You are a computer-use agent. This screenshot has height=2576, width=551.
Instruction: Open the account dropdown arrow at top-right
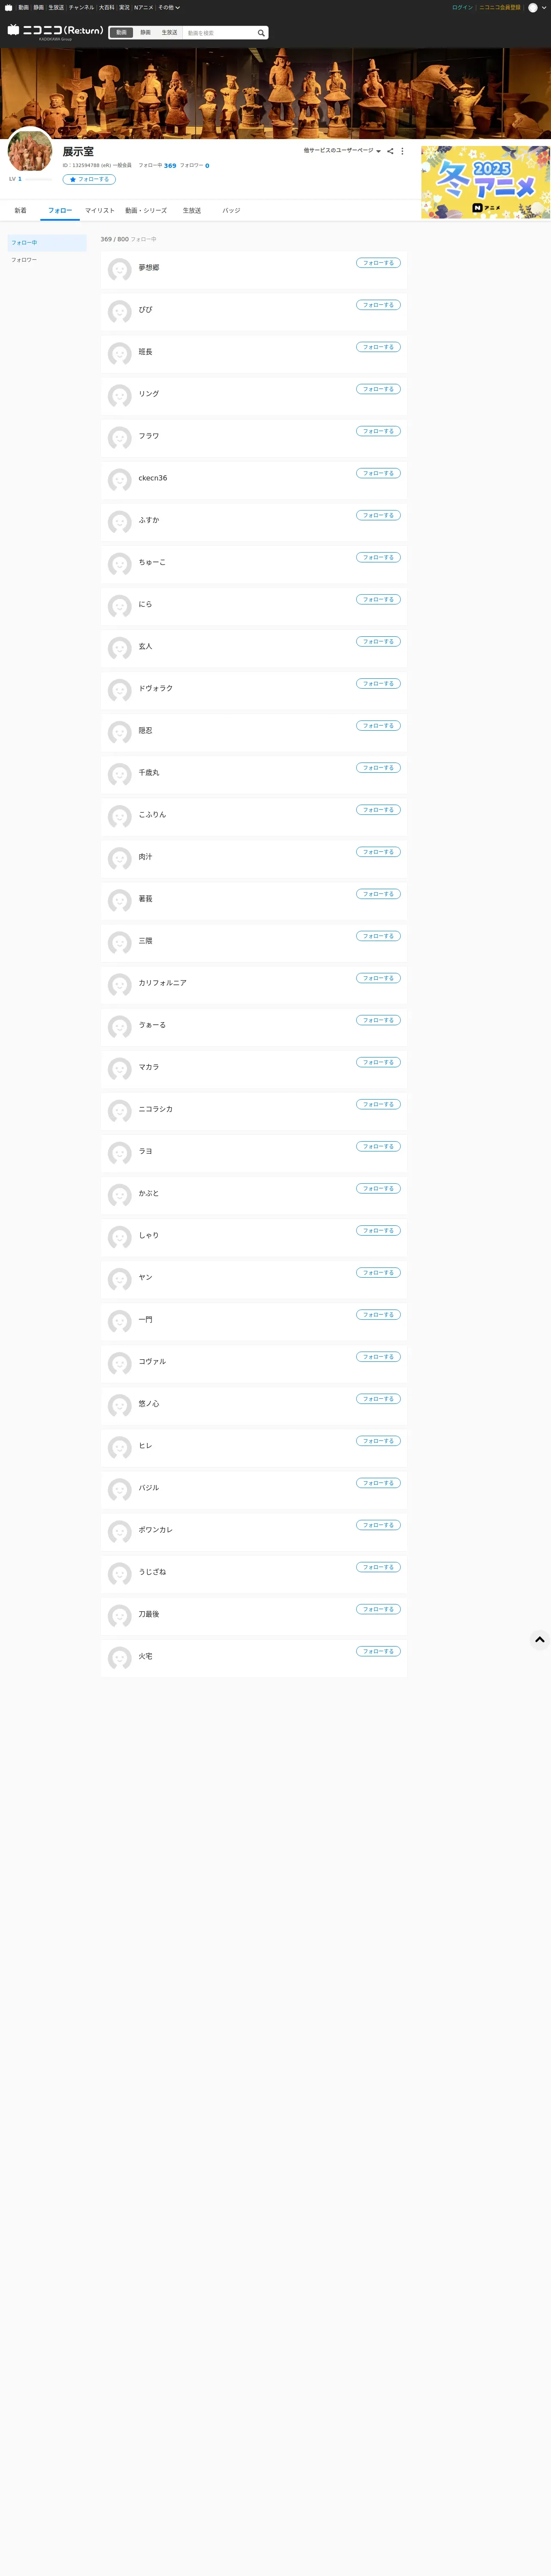point(544,7)
